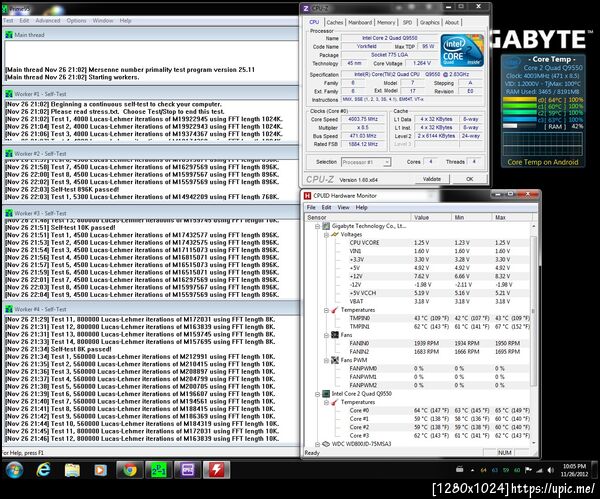Switch to Google Chrome on taskbar
The height and width of the screenshot is (499, 600).
pyautogui.click(x=130, y=470)
